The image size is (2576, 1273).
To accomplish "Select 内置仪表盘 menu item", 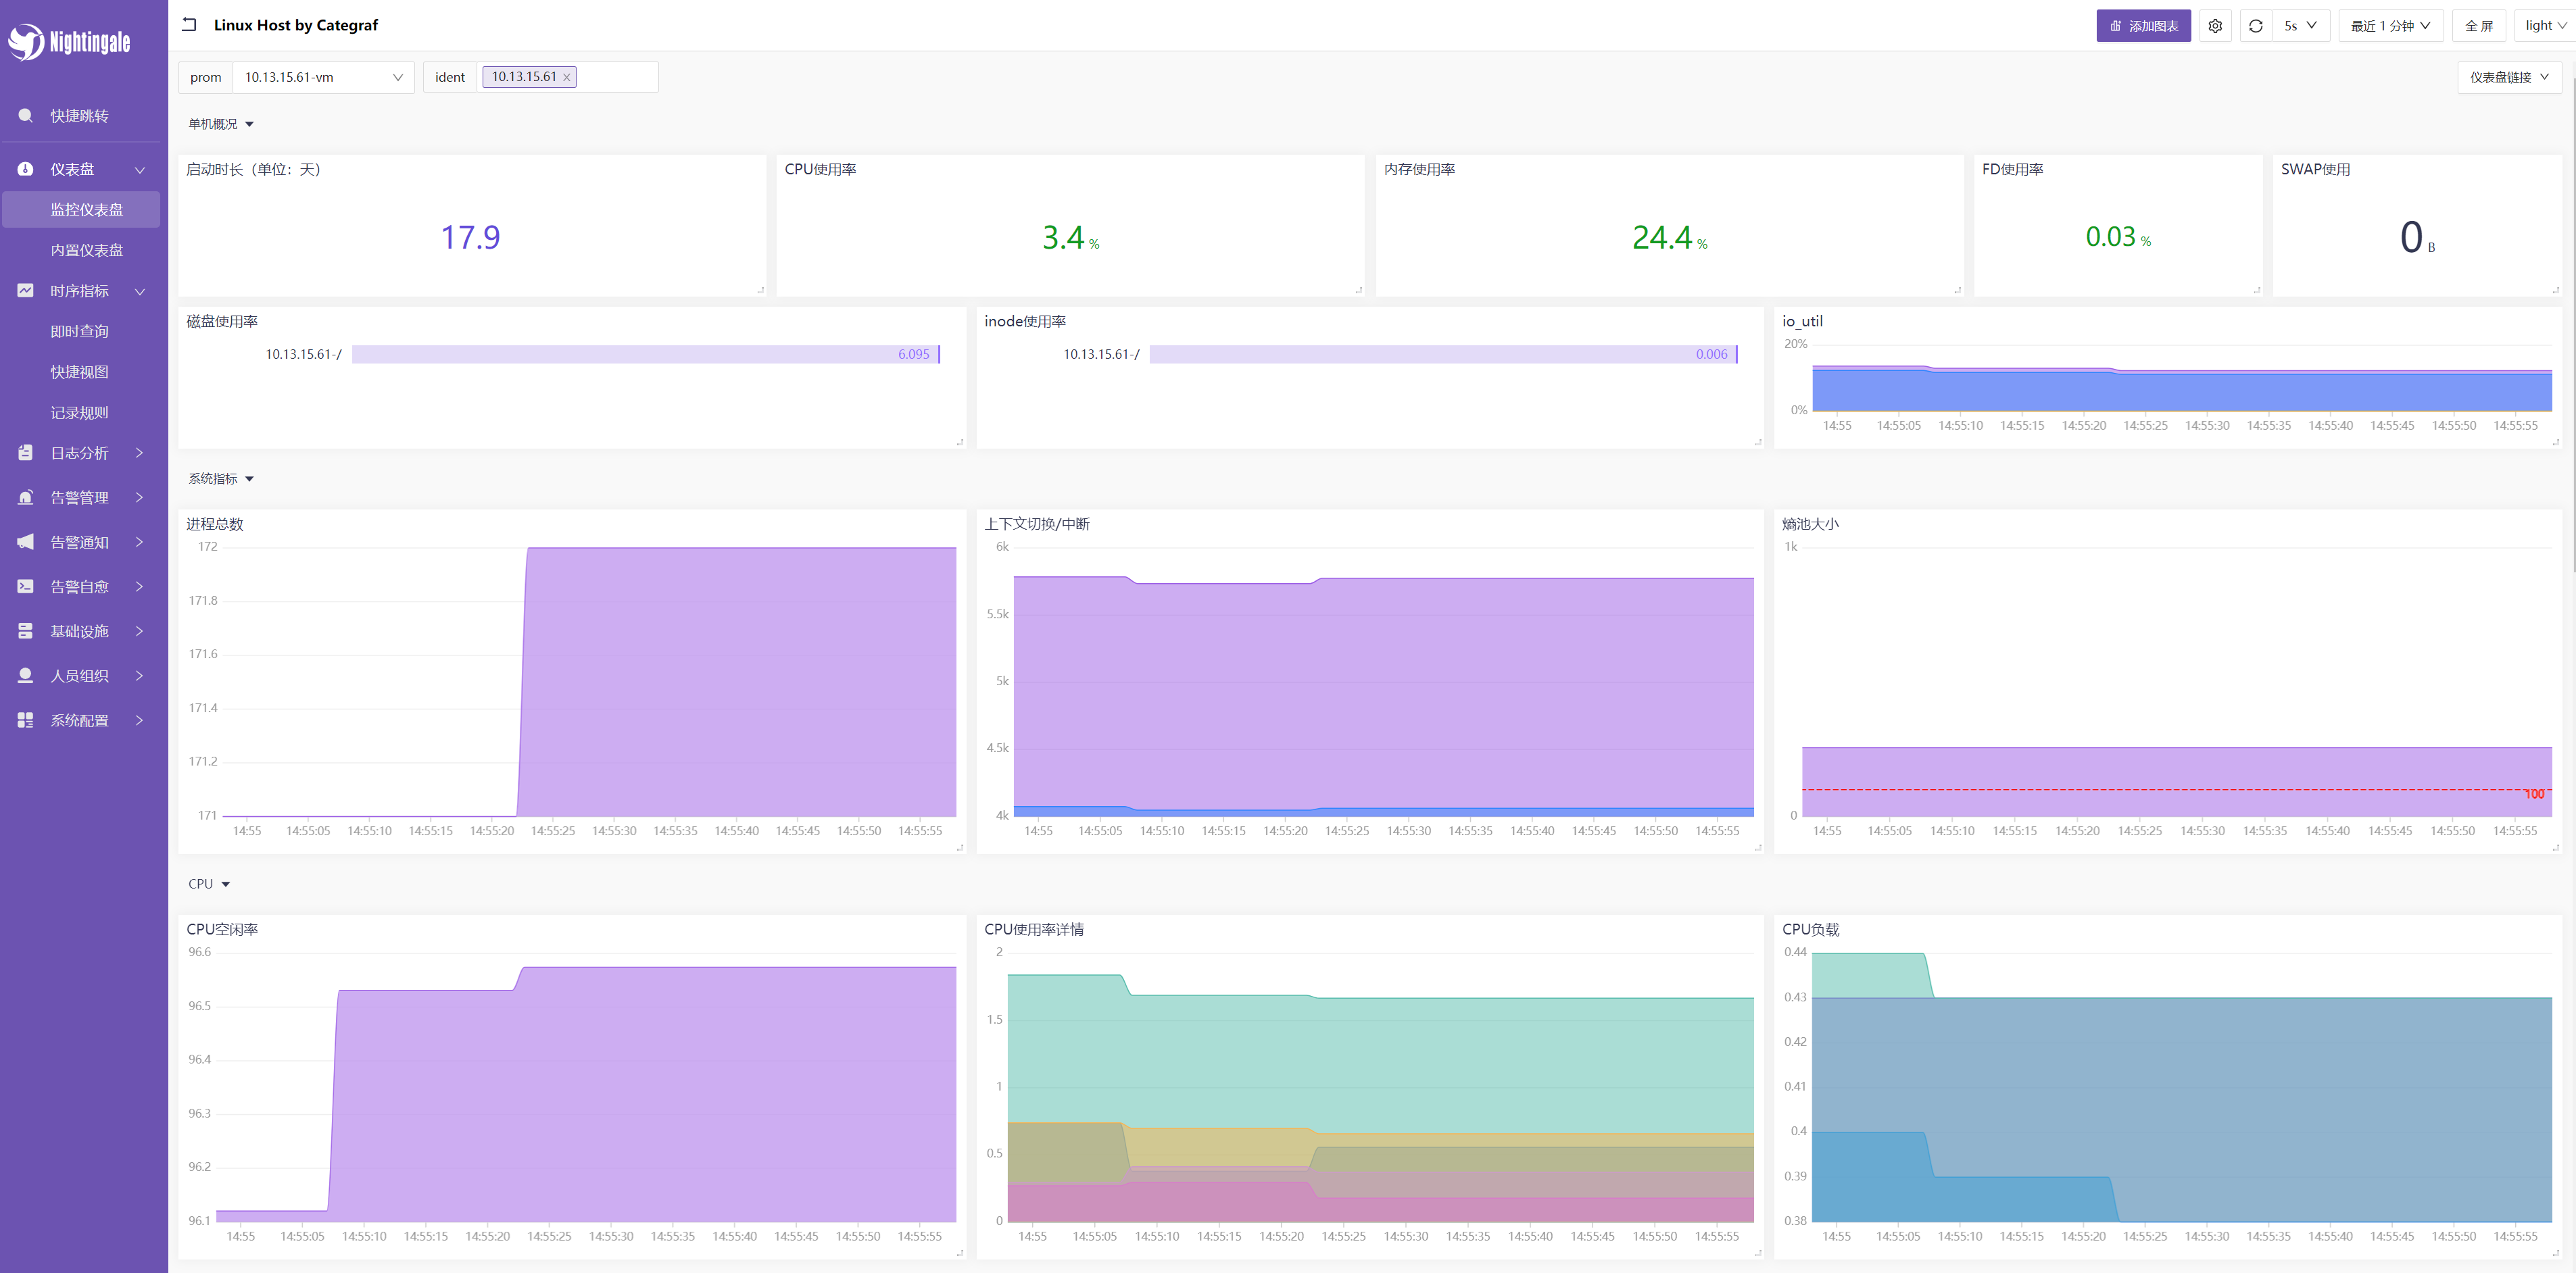I will (87, 250).
